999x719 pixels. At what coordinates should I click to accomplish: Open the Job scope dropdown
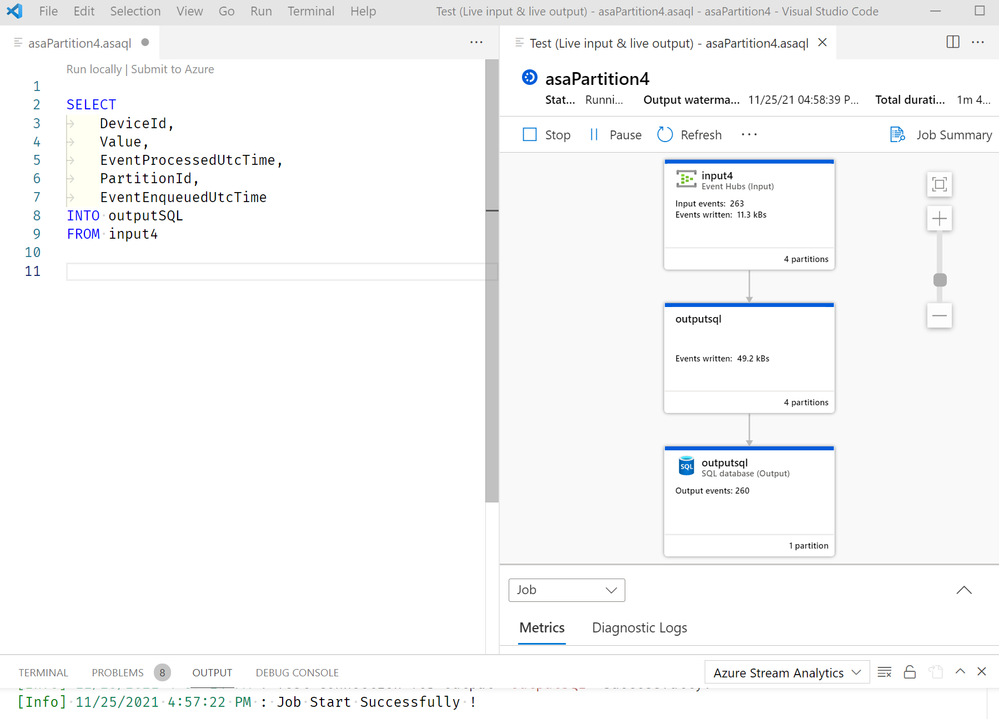pos(566,590)
